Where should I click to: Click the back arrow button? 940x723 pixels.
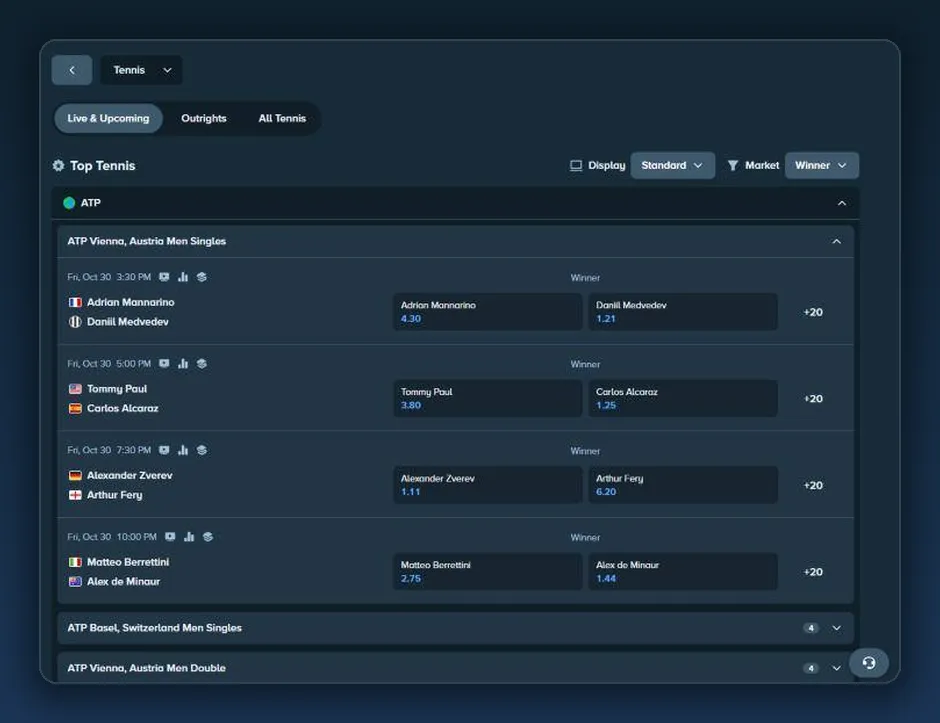(72, 70)
